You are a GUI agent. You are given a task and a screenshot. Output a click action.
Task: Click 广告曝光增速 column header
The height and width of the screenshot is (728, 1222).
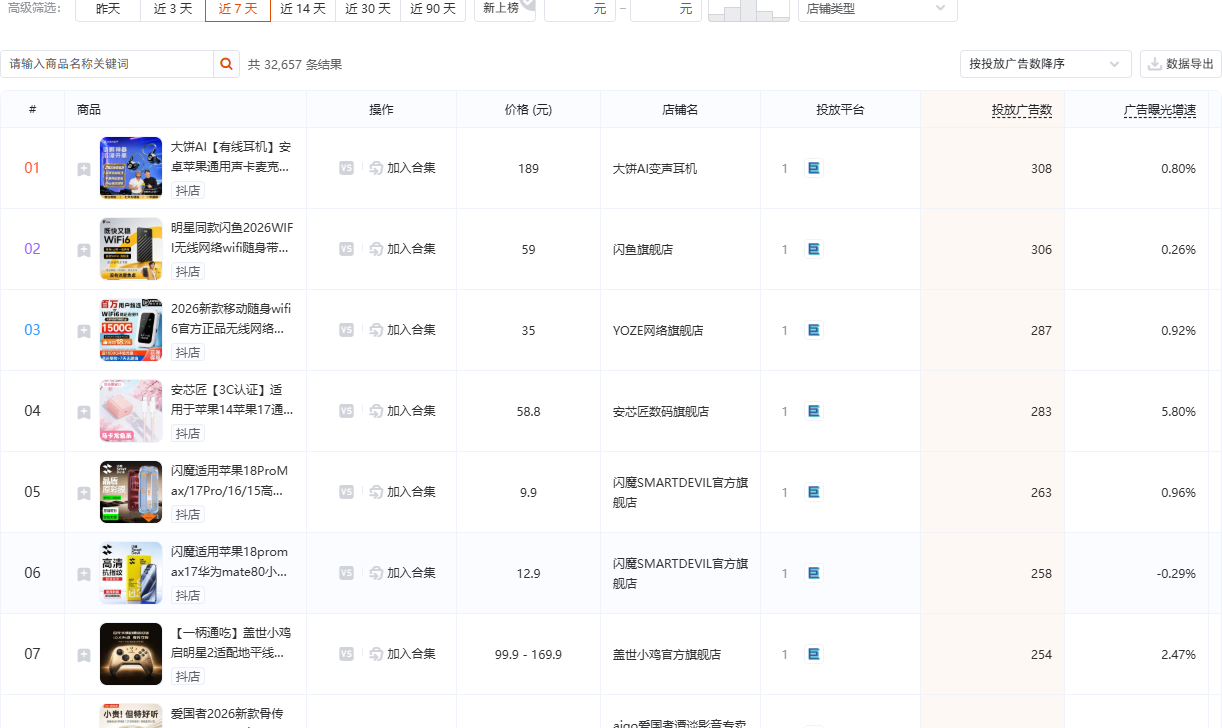[1159, 110]
